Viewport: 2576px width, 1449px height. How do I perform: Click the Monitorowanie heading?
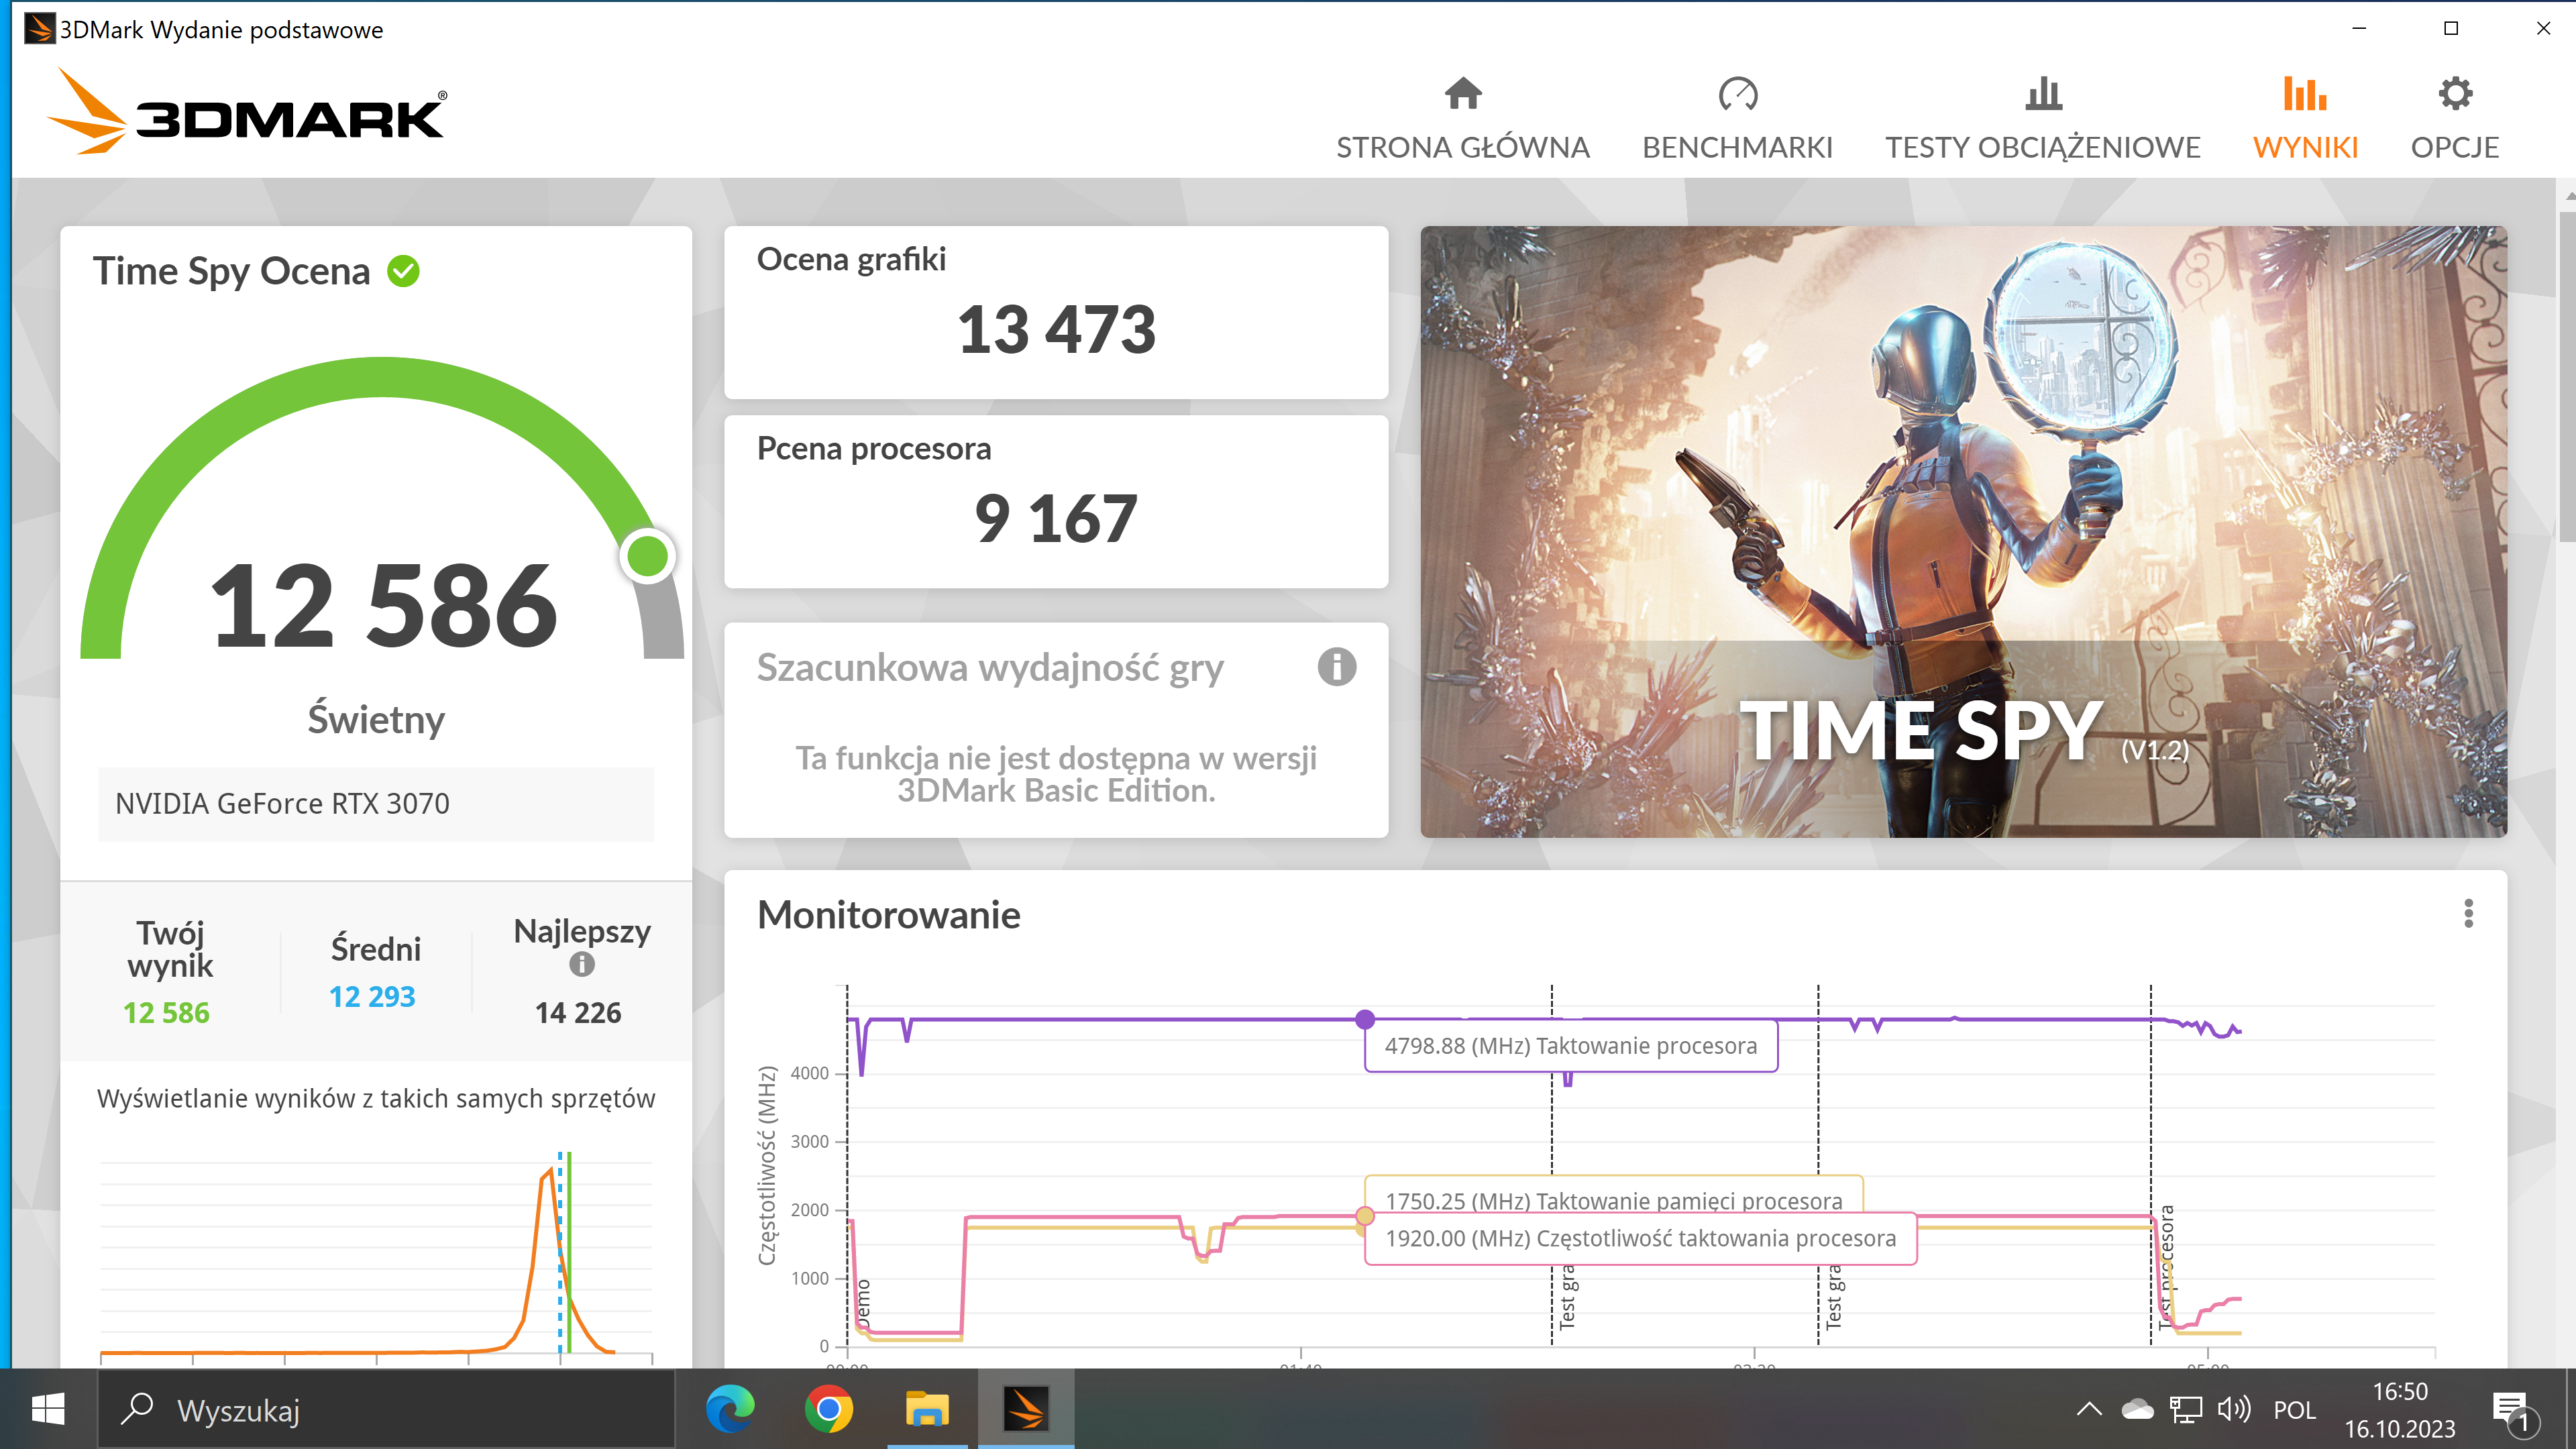888,915
